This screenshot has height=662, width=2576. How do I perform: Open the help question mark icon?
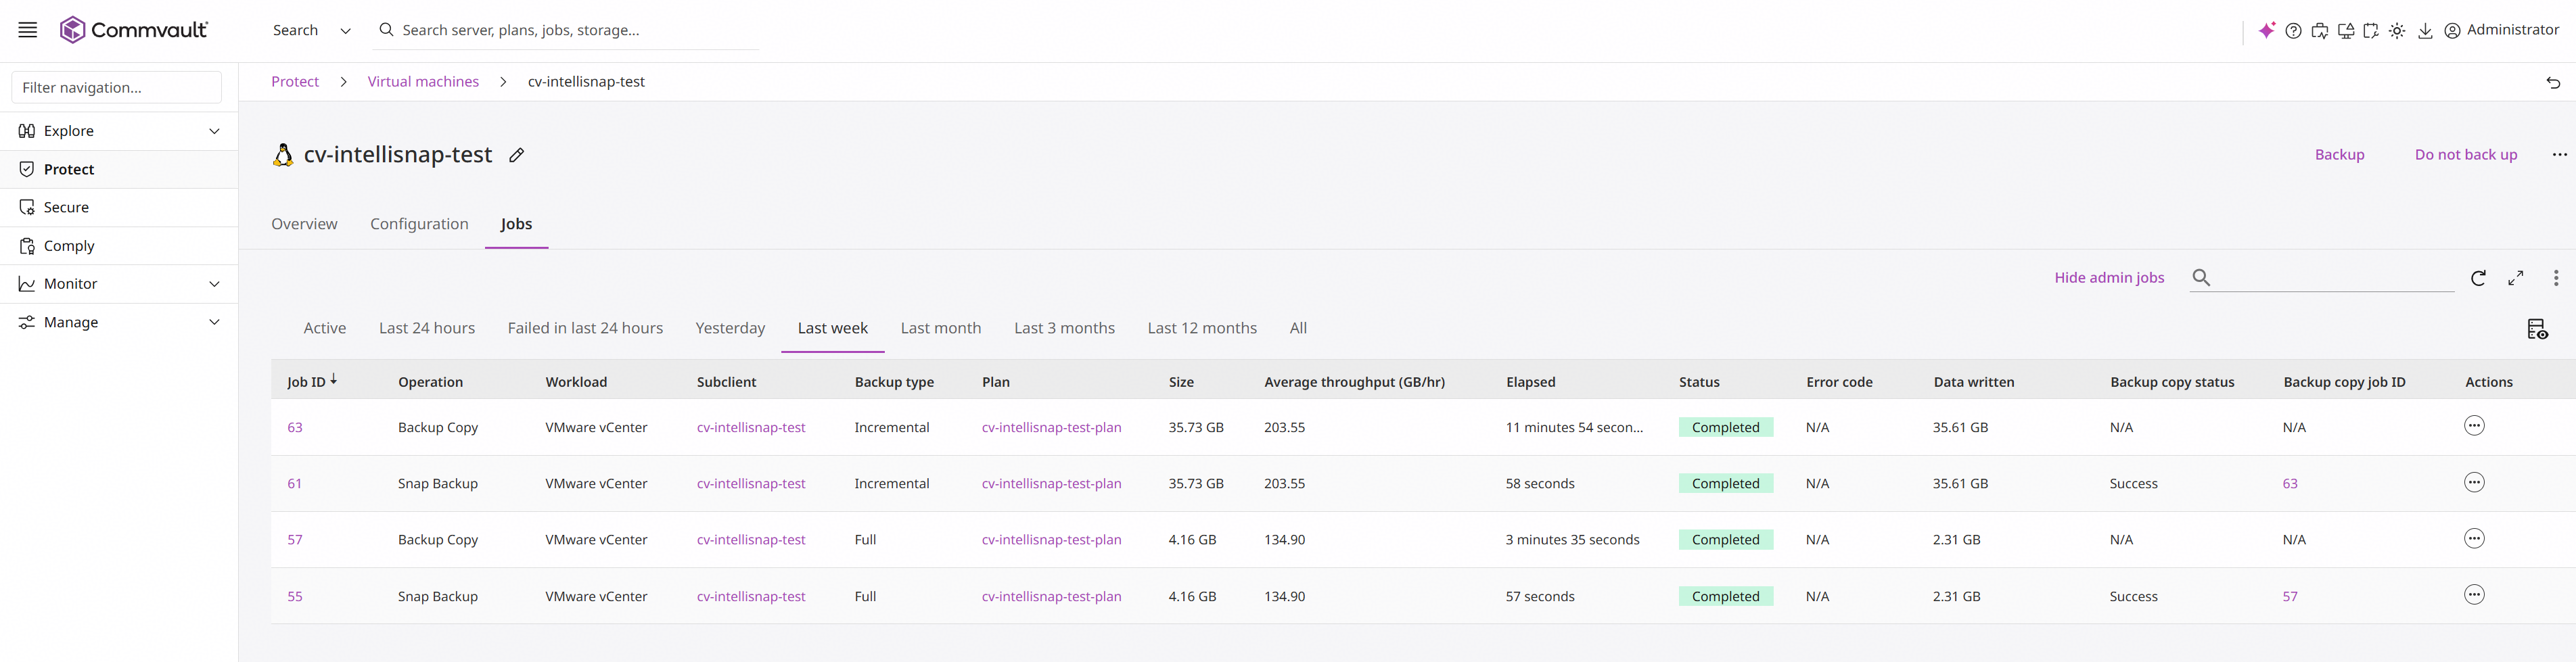2294,31
